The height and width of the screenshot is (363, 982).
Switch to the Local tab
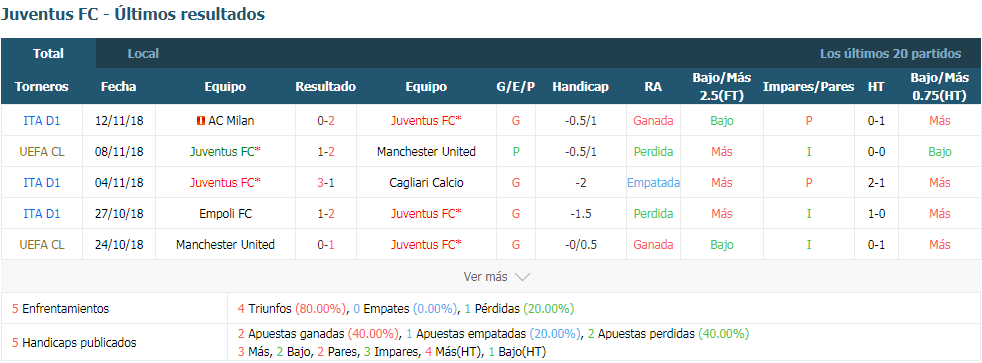pos(143,54)
